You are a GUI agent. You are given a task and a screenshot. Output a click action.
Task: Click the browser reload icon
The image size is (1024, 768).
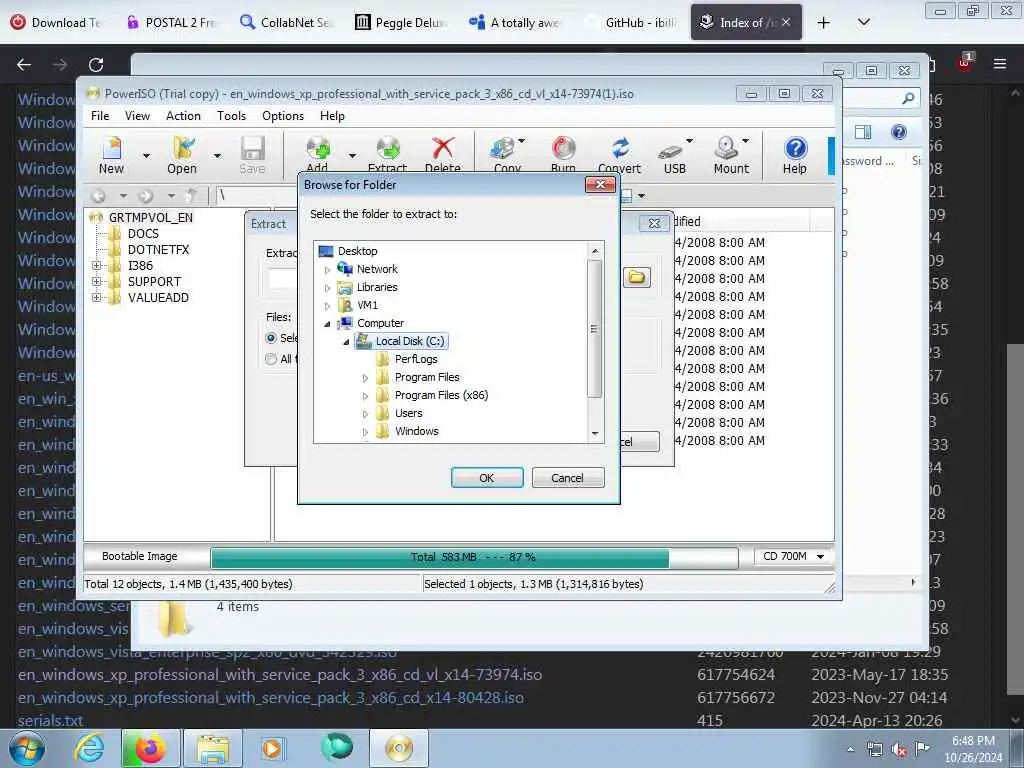(96, 65)
